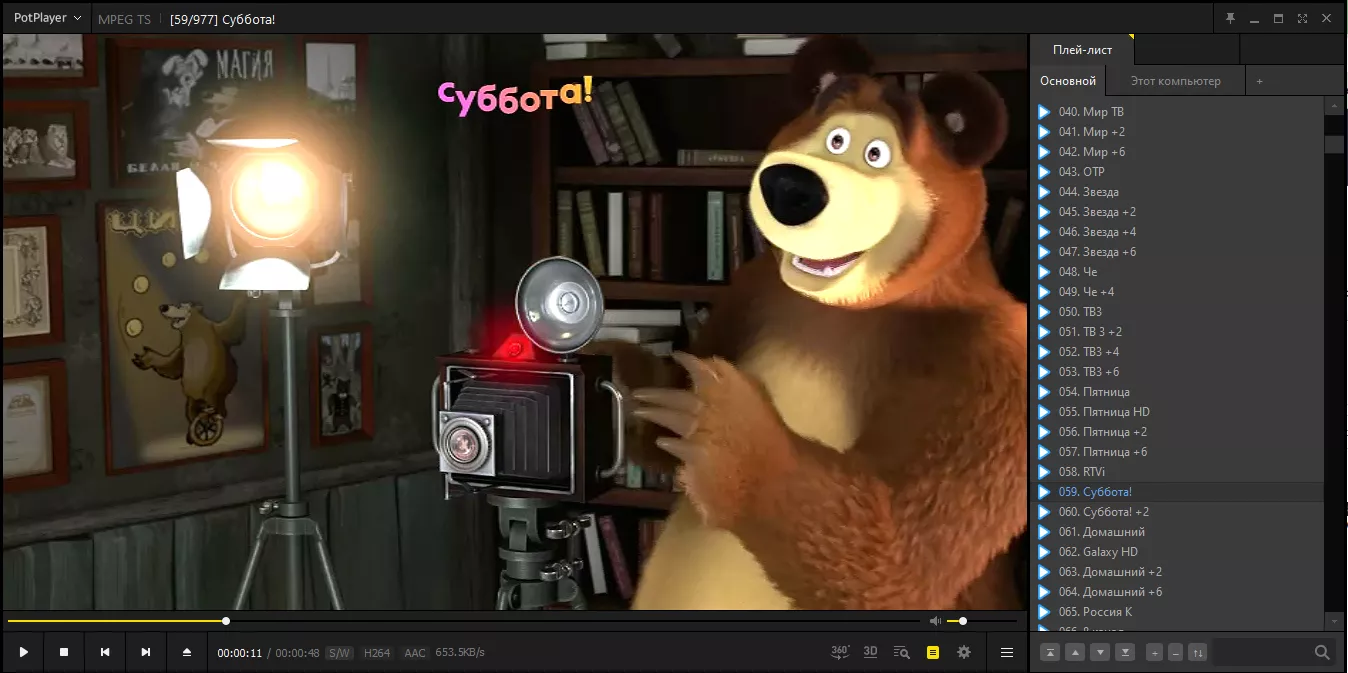
Task: Mute audio with the speaker icon
Action: coord(935,621)
